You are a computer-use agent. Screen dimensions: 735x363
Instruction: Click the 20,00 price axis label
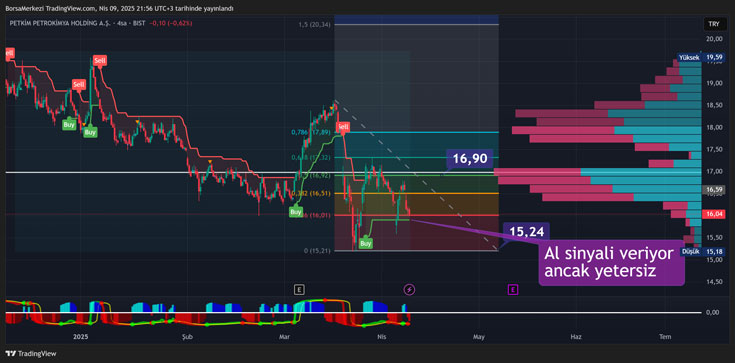(x=713, y=39)
